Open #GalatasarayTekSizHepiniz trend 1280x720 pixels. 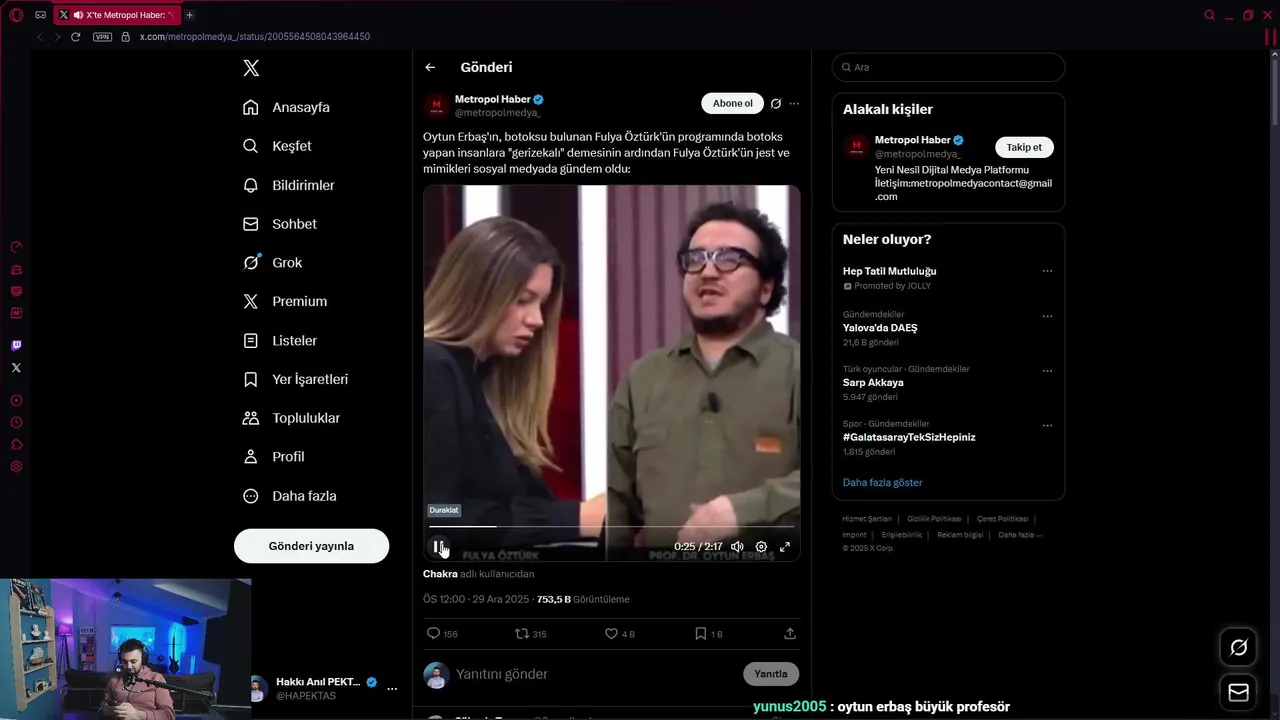(909, 437)
